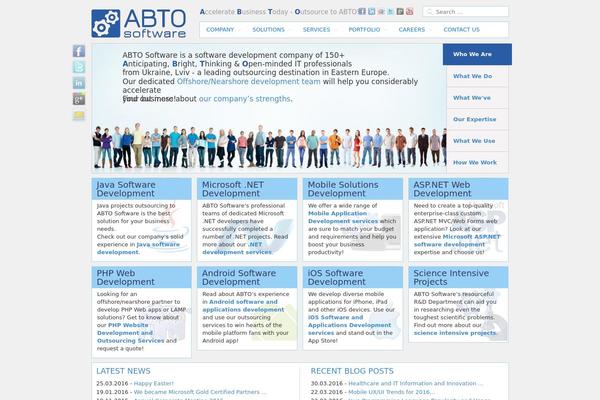Click the 25.03.2016 news date
The image size is (600, 400).
coord(112,383)
